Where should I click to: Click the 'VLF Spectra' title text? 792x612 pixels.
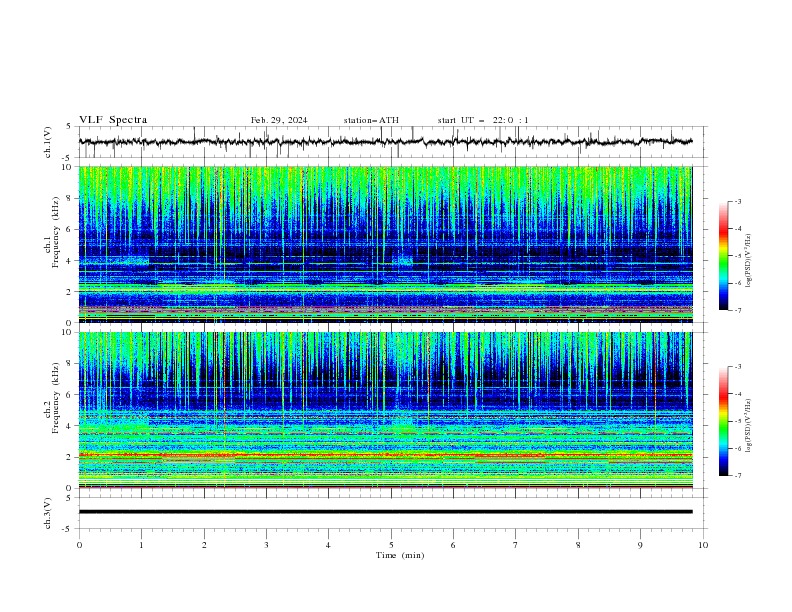click(113, 120)
